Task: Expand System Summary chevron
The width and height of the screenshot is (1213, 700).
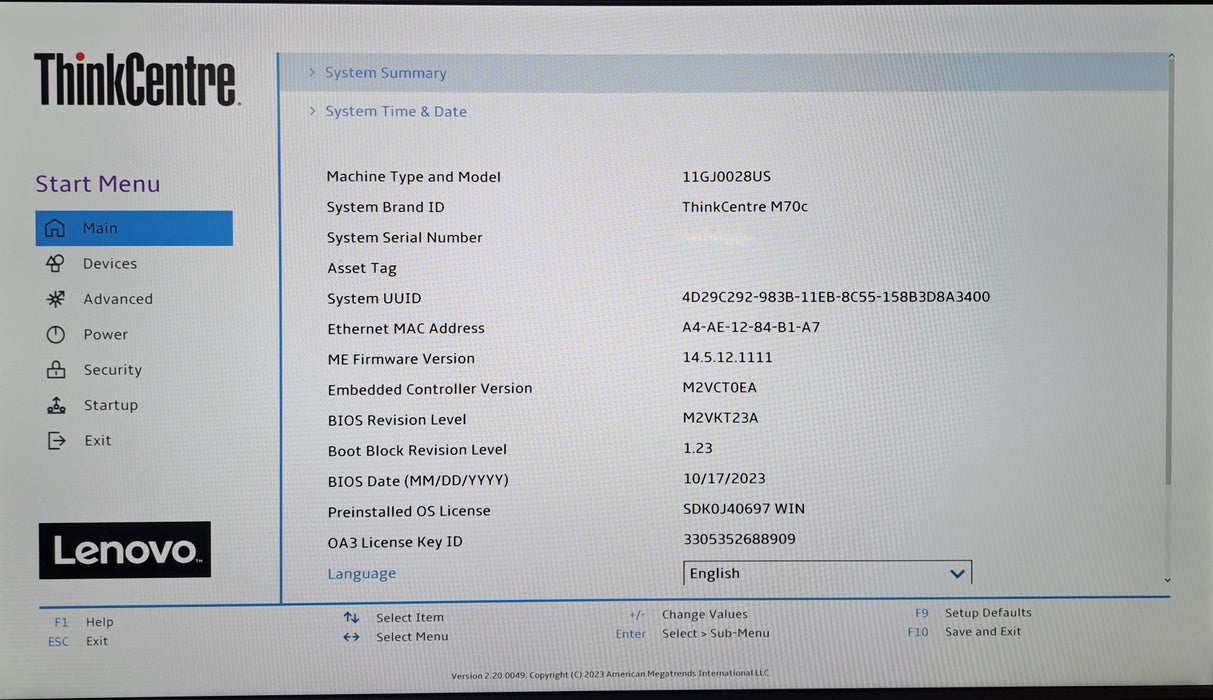Action: click(312, 72)
